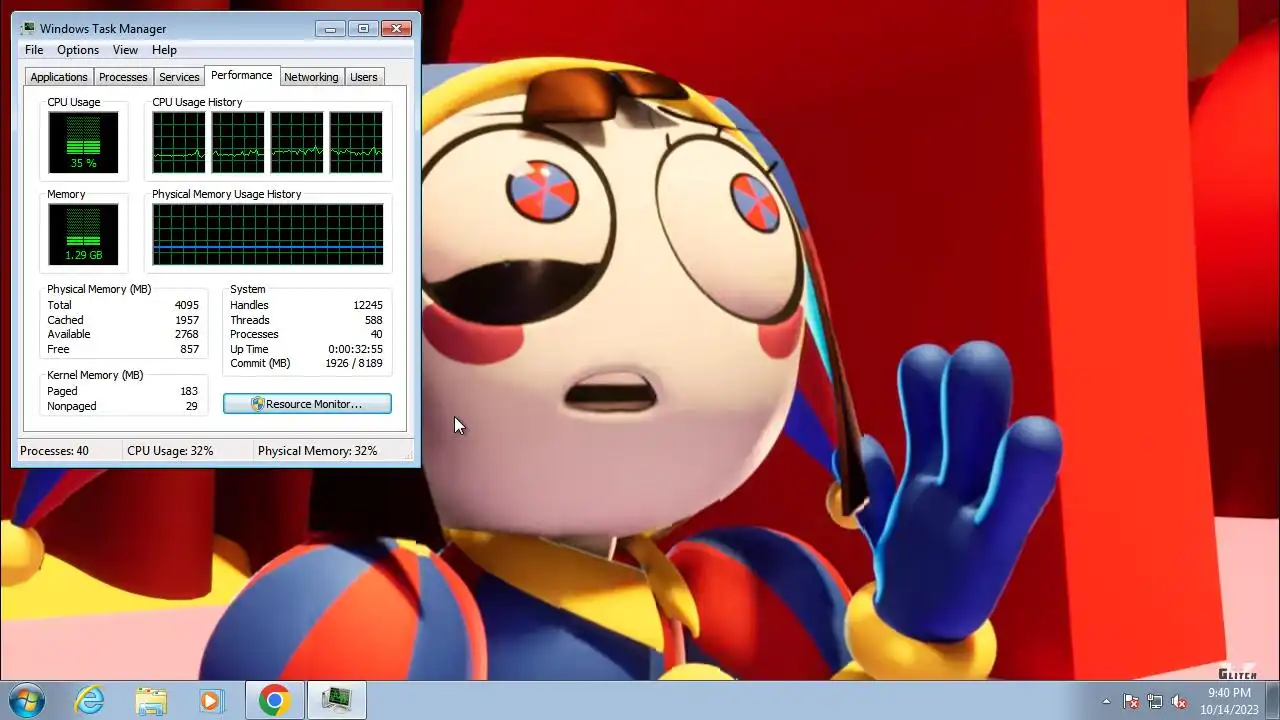The image size is (1280, 720).
Task: Switch to the Applications tab
Action: point(59,77)
